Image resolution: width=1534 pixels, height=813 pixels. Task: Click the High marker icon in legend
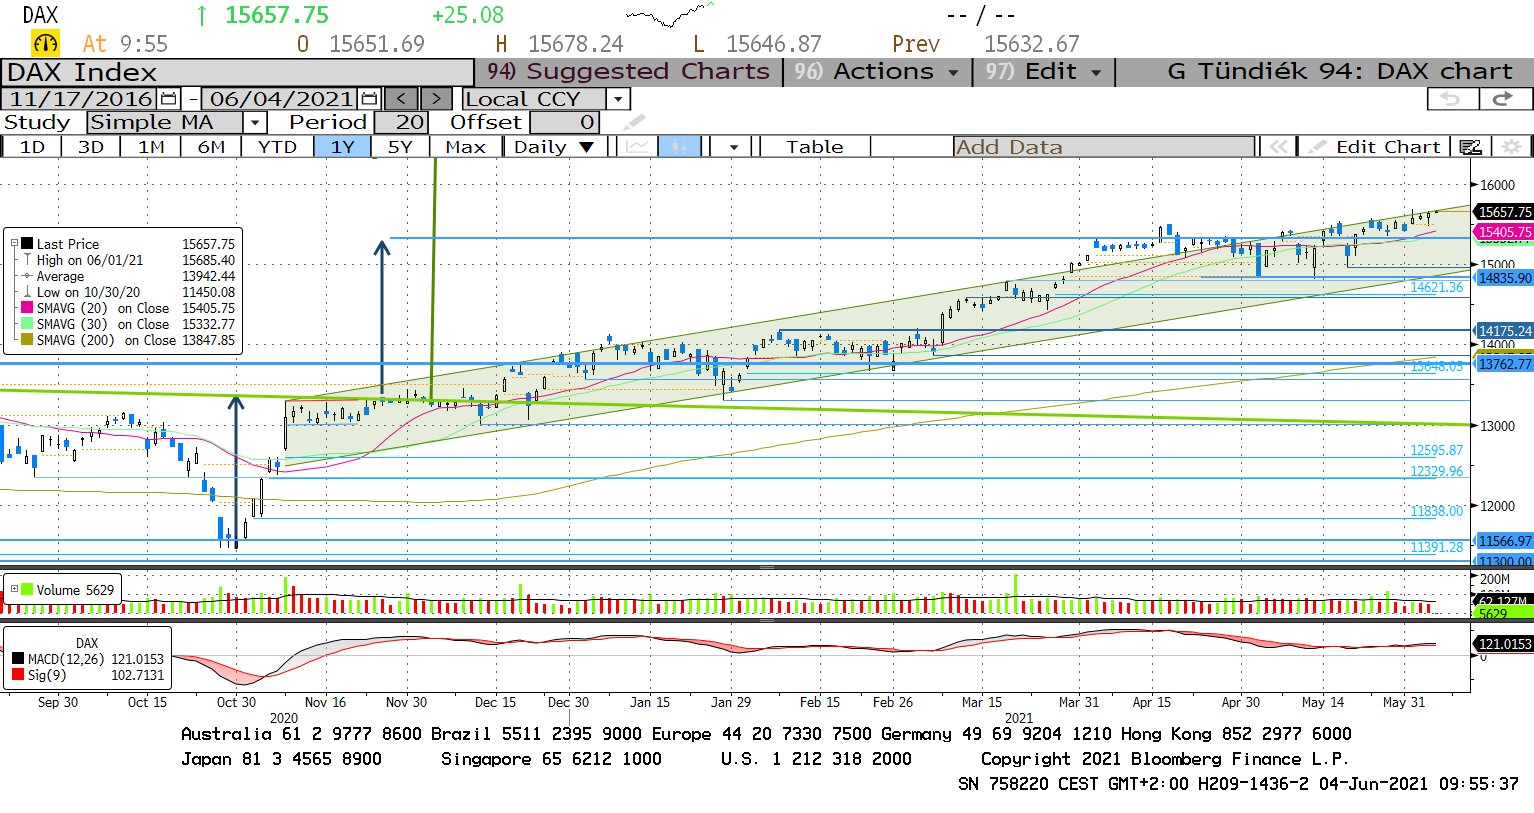(26, 260)
